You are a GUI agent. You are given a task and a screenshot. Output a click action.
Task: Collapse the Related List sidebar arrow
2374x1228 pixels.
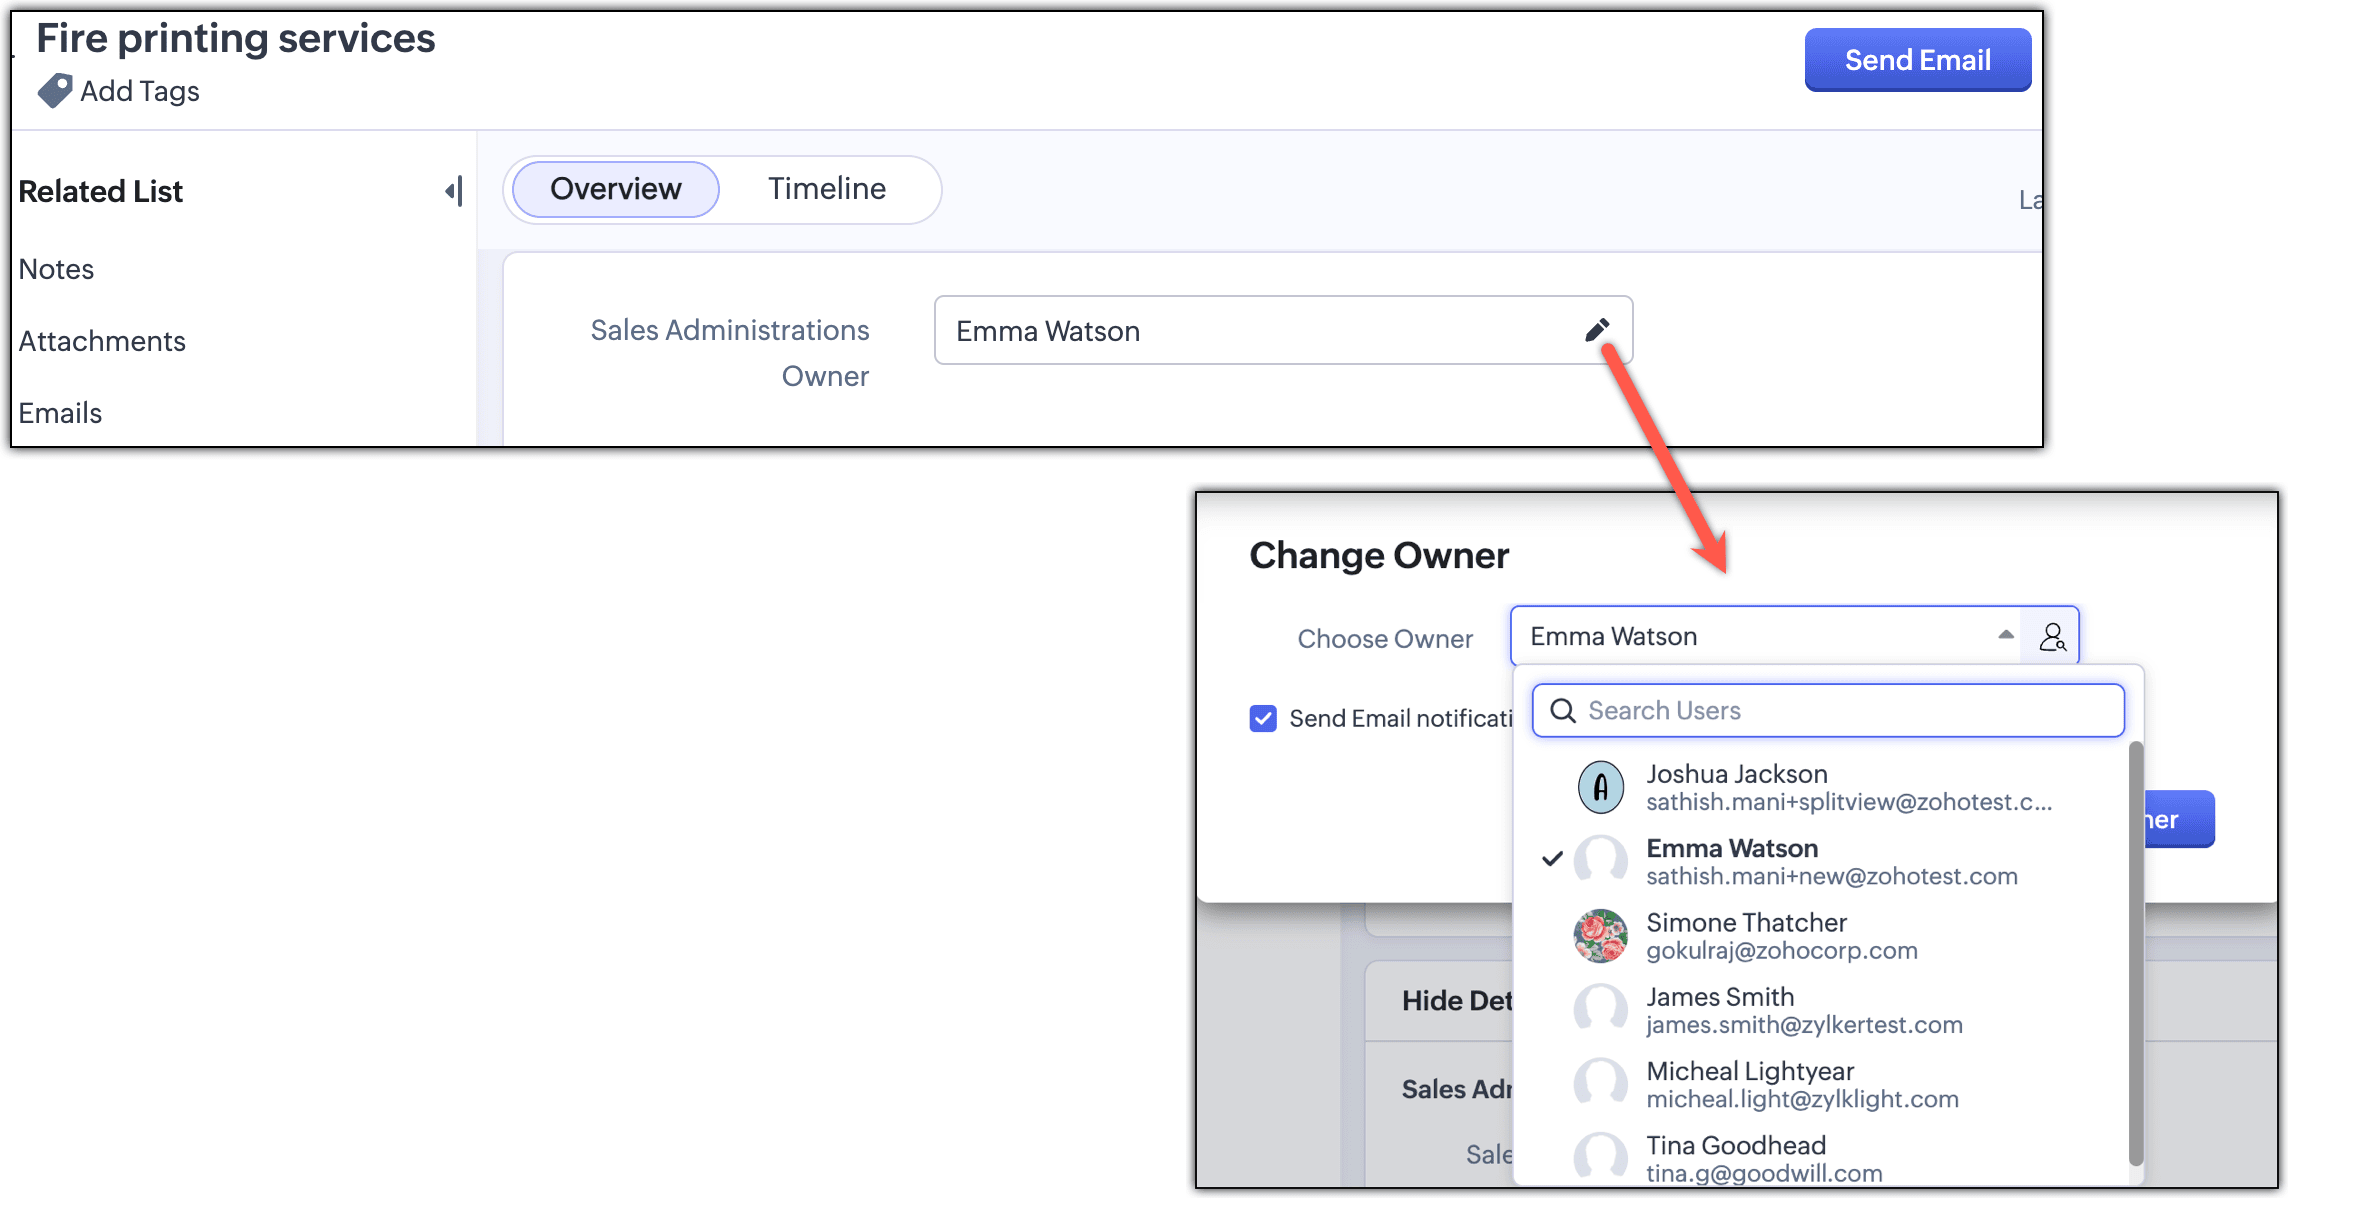click(454, 191)
